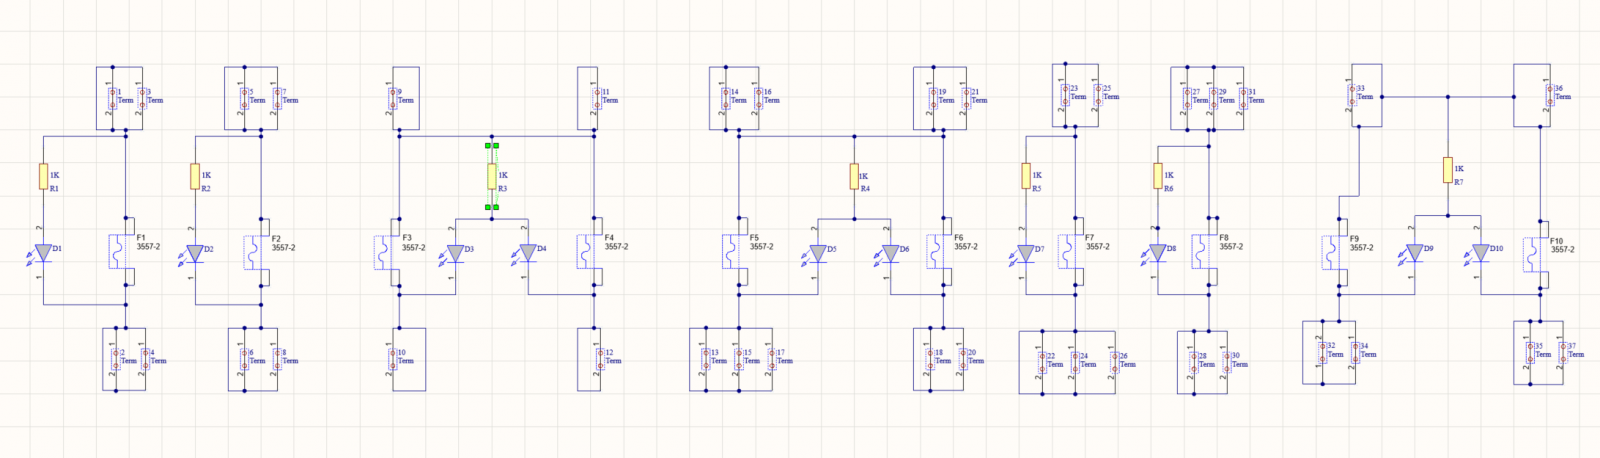1600x458 pixels.
Task: Select fuse F4 component
Action: pyautogui.click(x=589, y=251)
